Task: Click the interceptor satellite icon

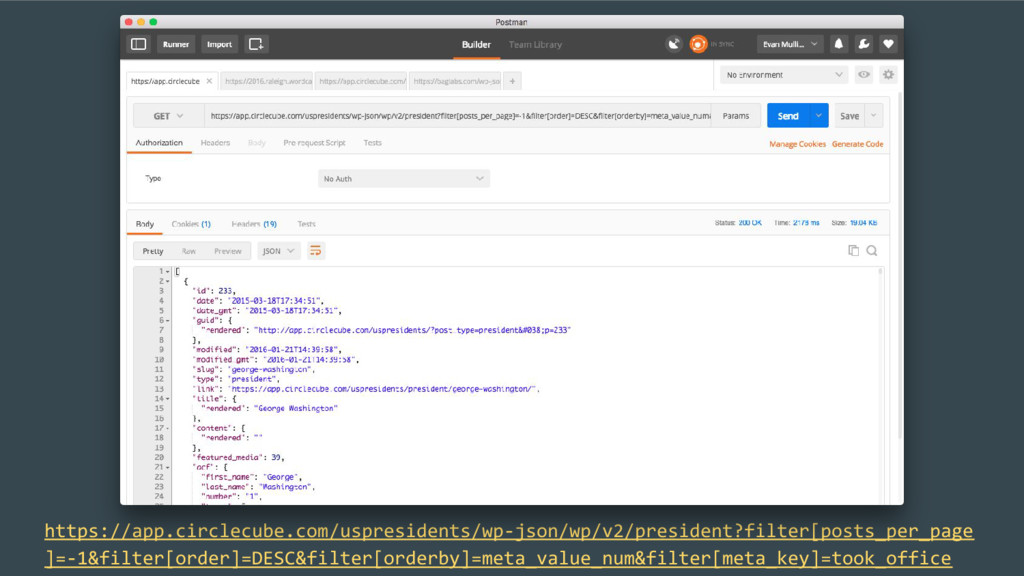Action: pos(673,44)
